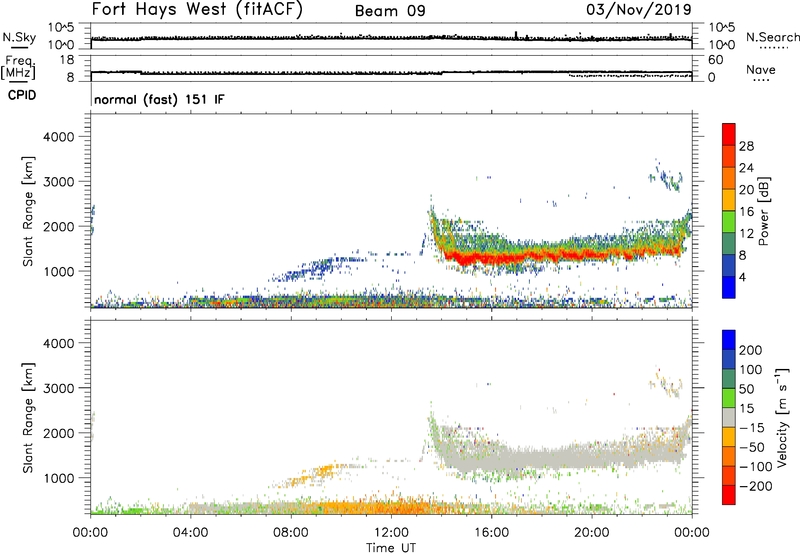Pick the red top segment of power colorbar
The width and height of the screenshot is (800, 554).
(729, 135)
